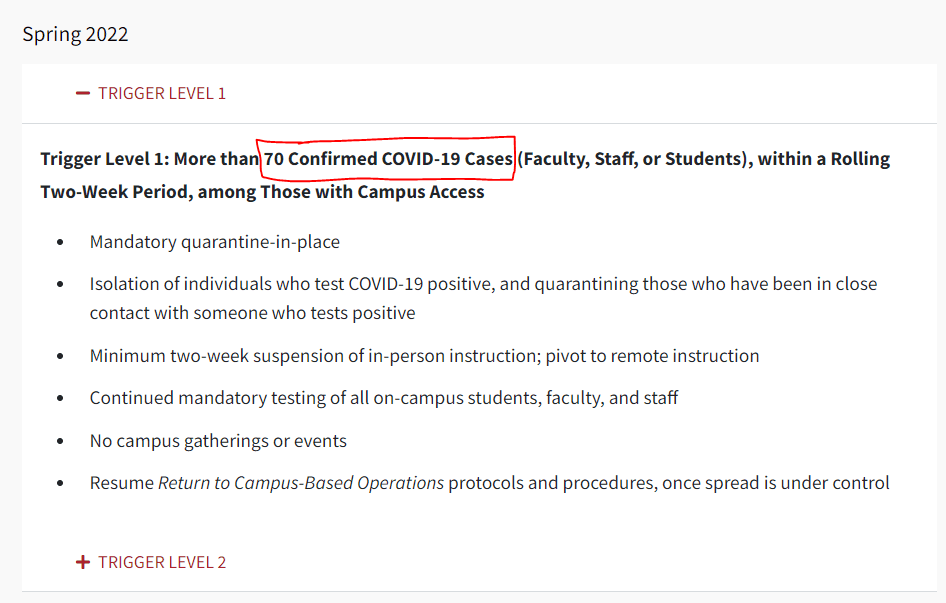Screen dimensions: 946x603
Task: Click the minus icon beside Trigger Level 1
Action: (x=83, y=93)
